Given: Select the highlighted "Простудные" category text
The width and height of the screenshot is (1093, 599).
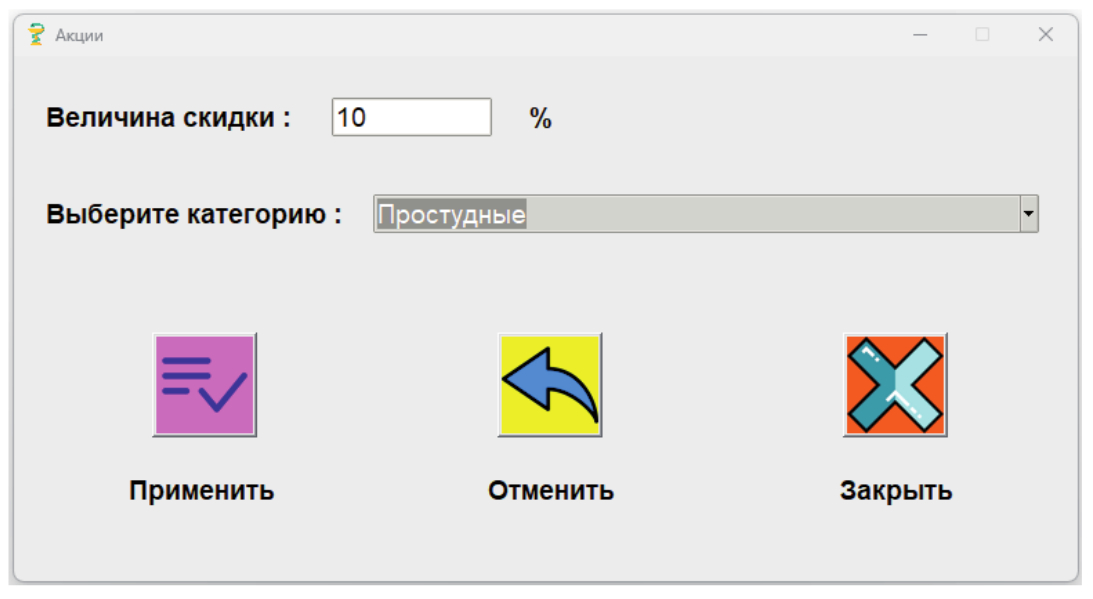Looking at the screenshot, I should coord(452,214).
